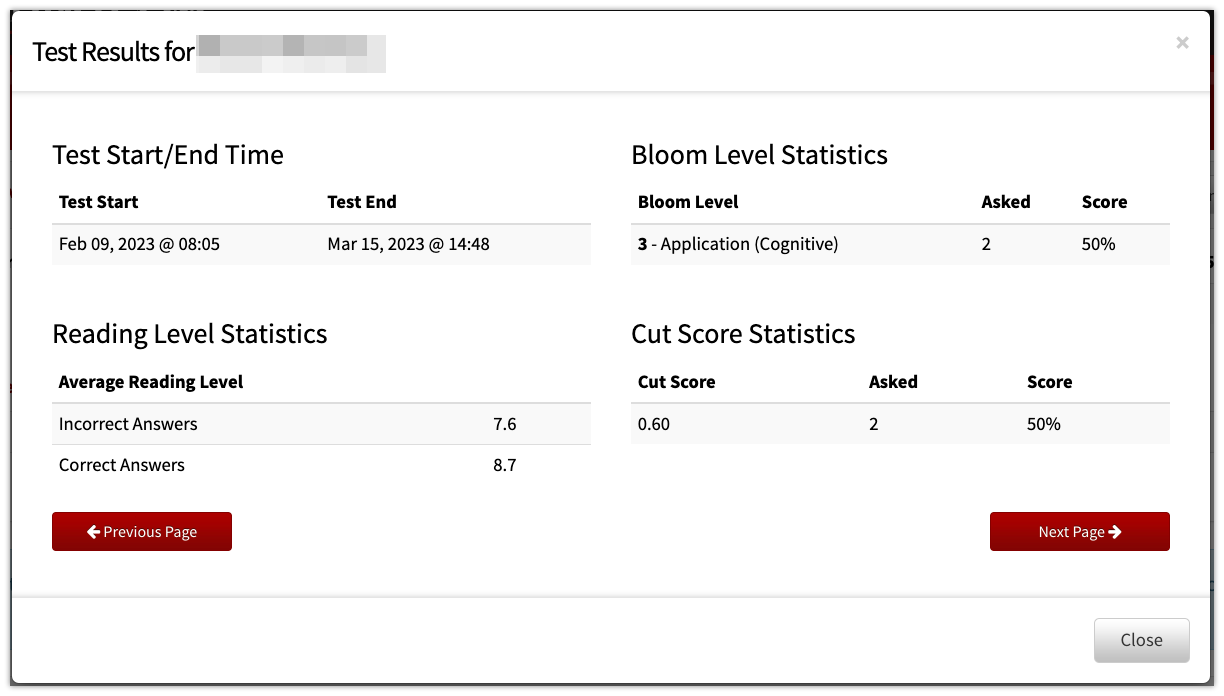This screenshot has height=696, width=1224.
Task: Select the Test Start column header
Action: (99, 202)
